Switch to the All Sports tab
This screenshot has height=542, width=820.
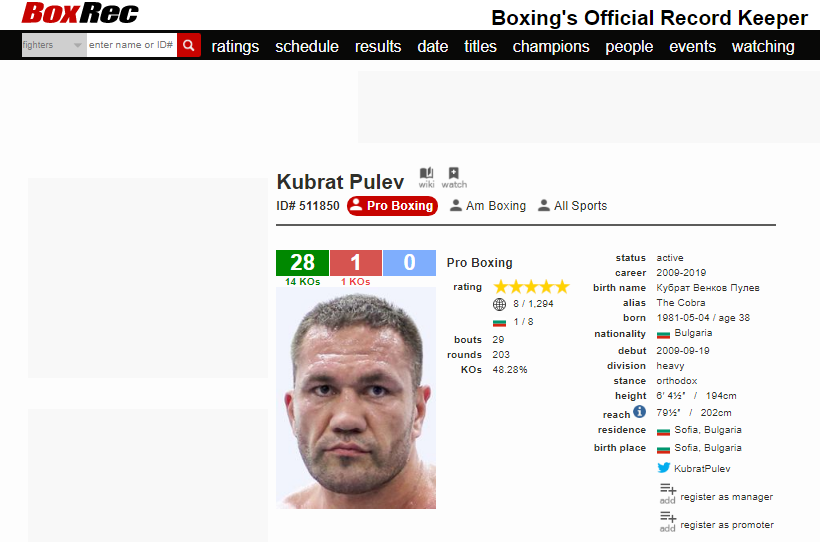coord(572,206)
